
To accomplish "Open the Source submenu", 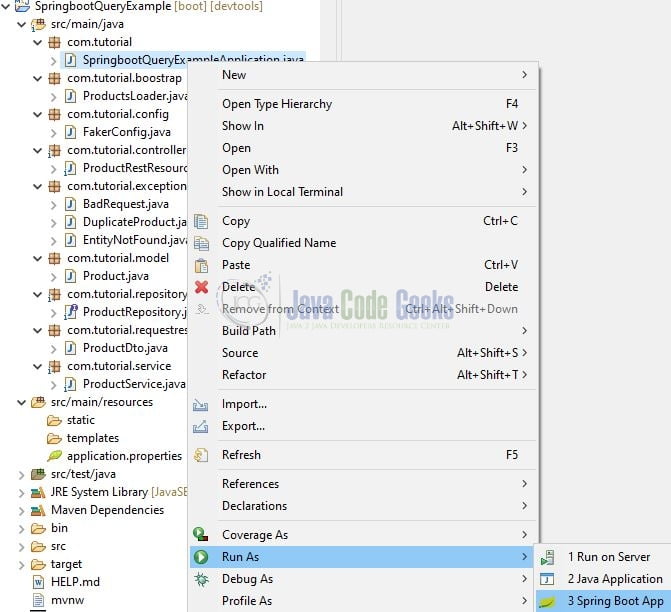I will pos(364,353).
